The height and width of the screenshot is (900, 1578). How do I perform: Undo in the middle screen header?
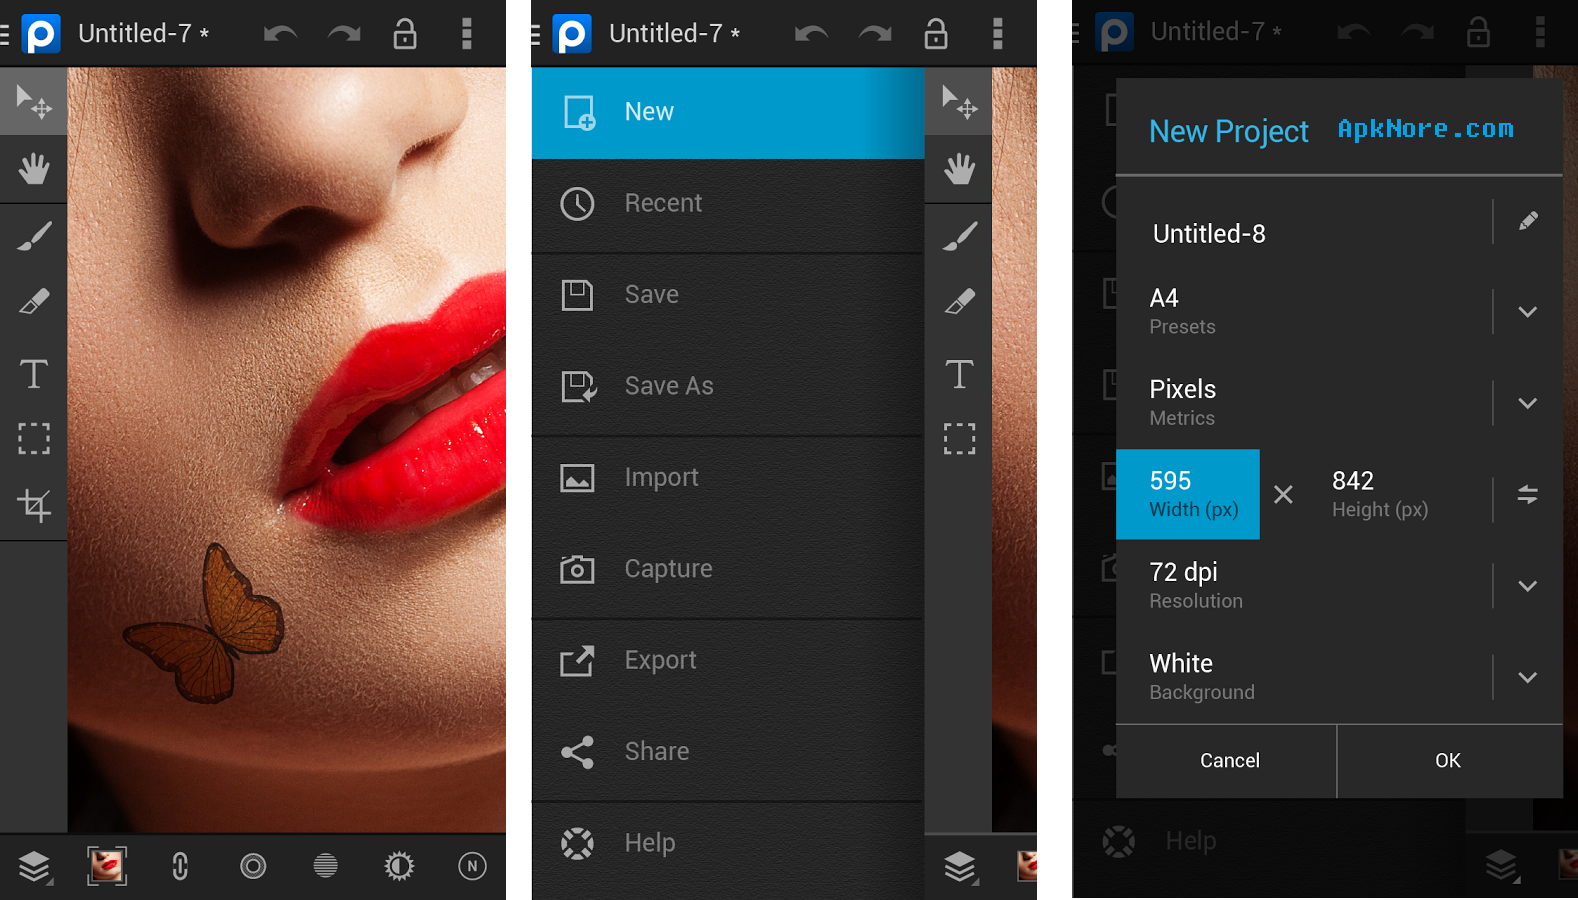coord(811,34)
